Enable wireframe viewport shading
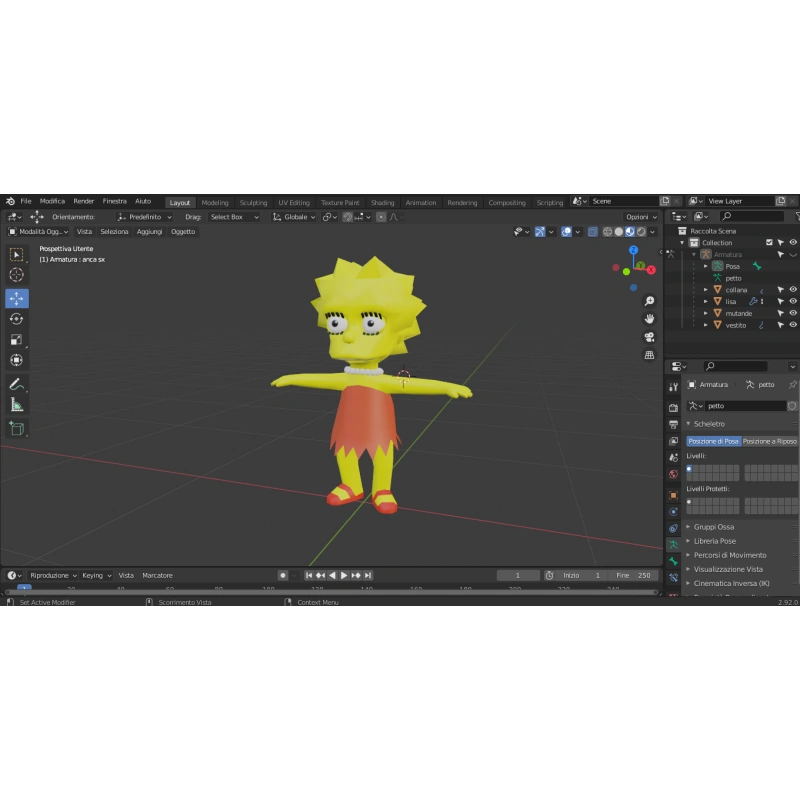800x800 pixels. click(x=607, y=232)
